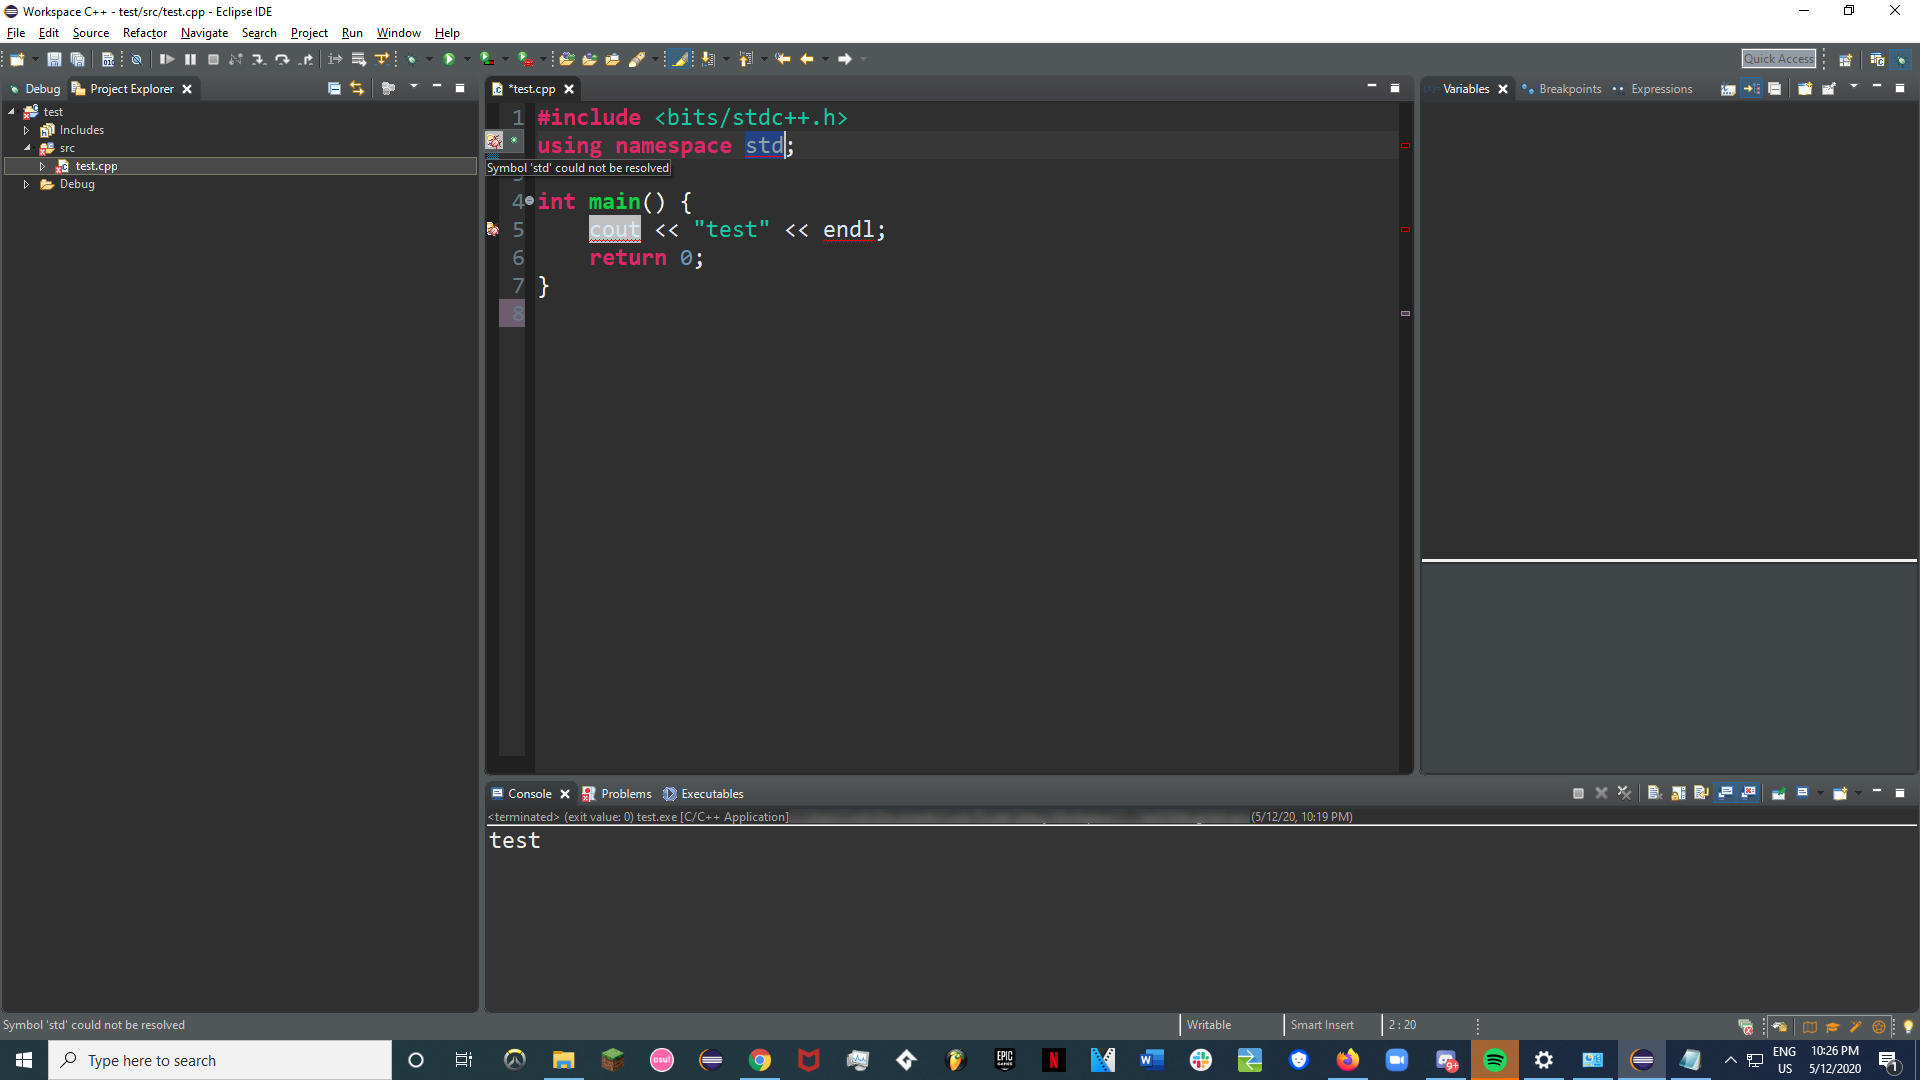Clear the console with Clear Console icon
This screenshot has height=1080, width=1920.
pyautogui.click(x=1655, y=793)
